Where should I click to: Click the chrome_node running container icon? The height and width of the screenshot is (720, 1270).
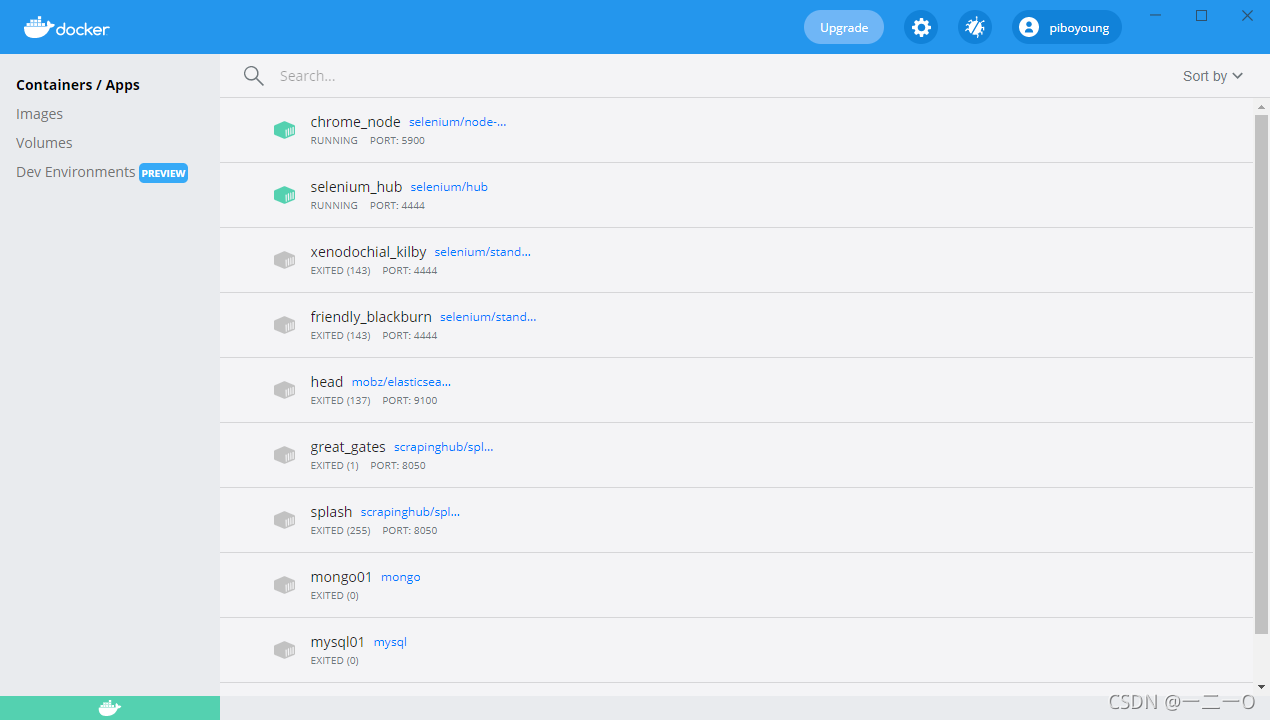285,130
